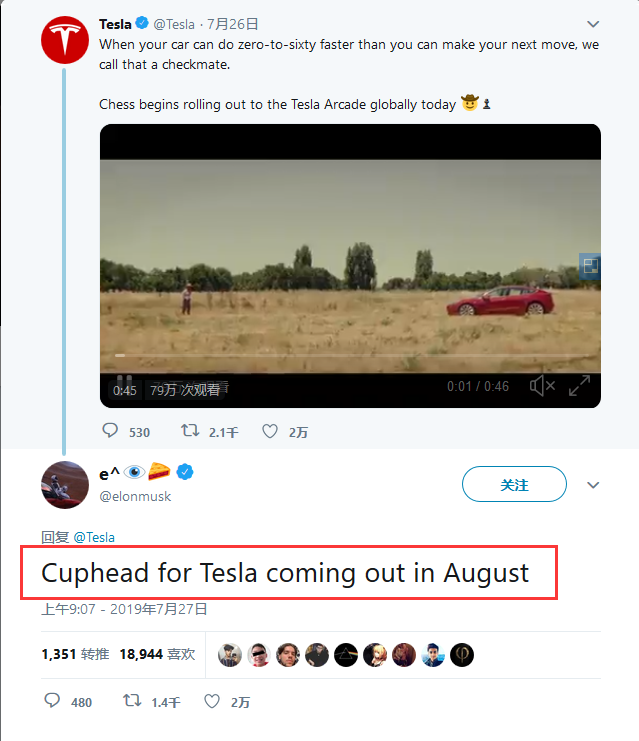Like Elon's Cuphead tweet

pyautogui.click(x=212, y=702)
